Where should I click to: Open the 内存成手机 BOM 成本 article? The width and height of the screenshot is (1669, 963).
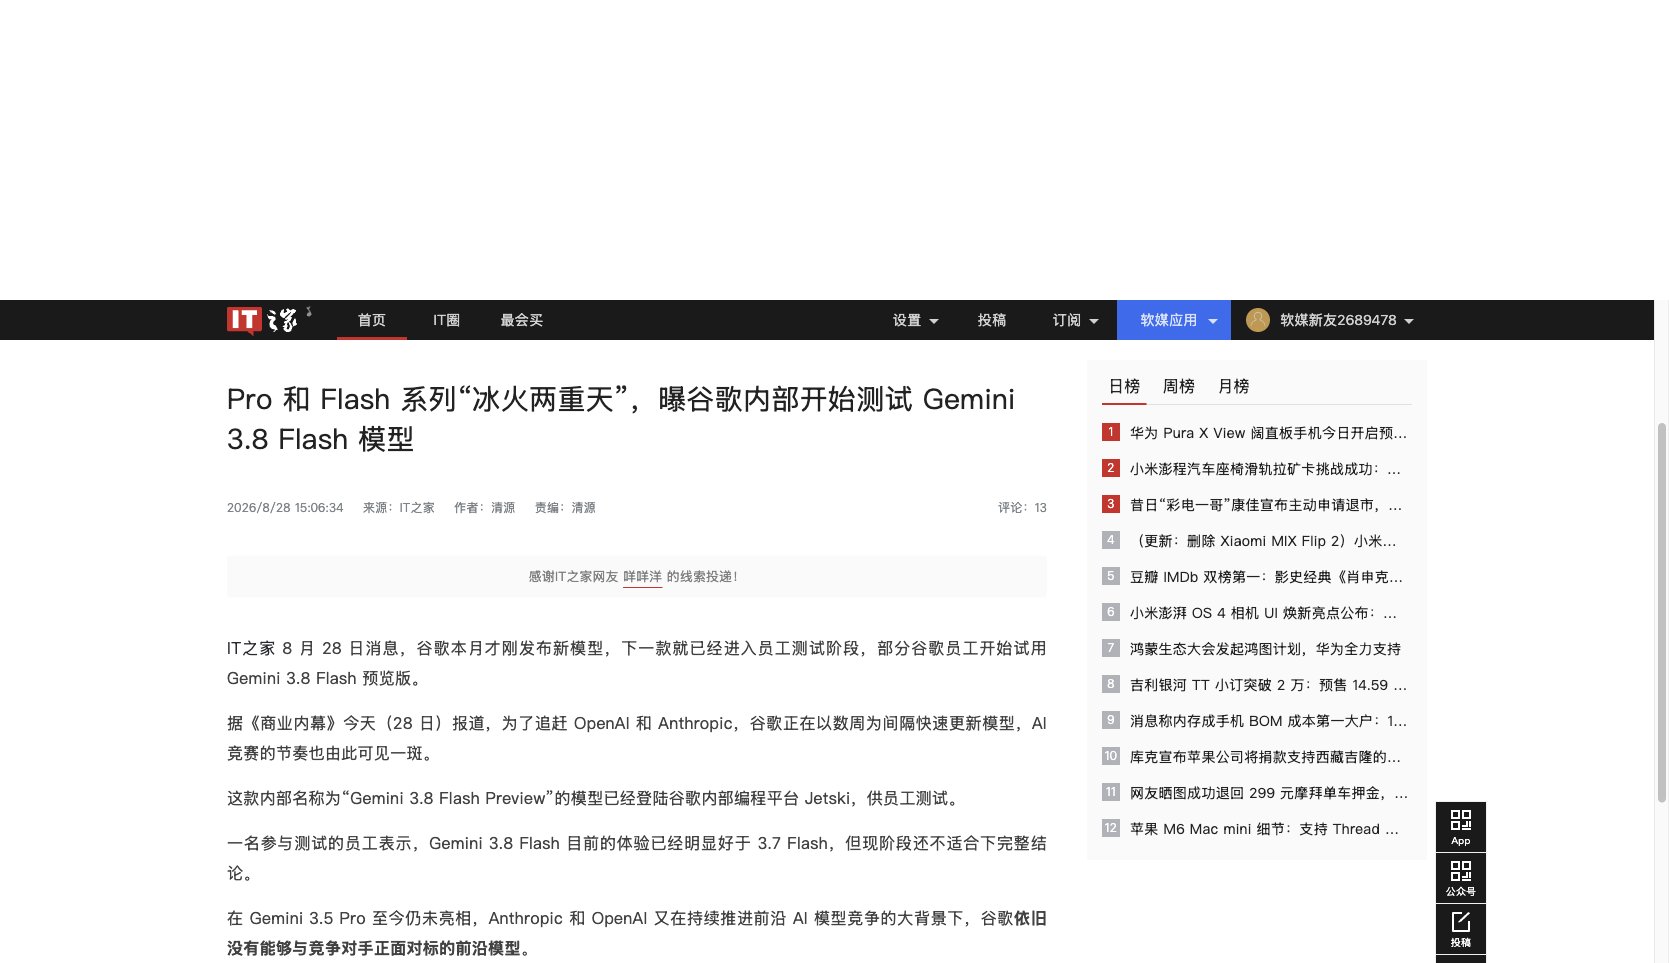[1268, 721]
